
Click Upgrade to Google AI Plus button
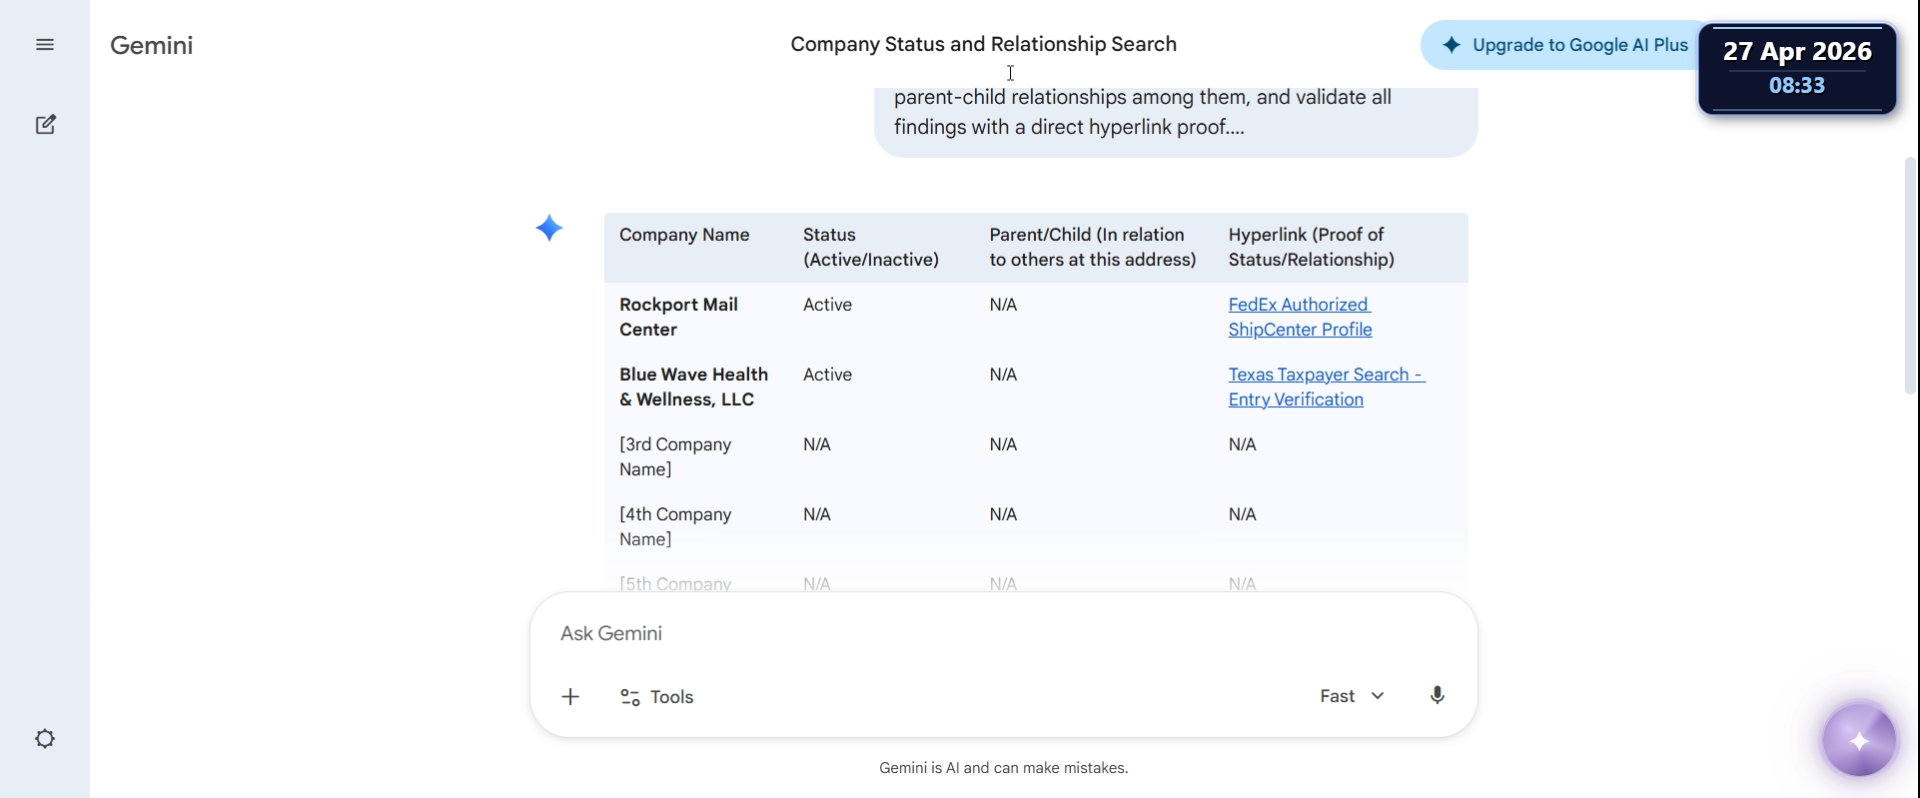coord(1565,45)
